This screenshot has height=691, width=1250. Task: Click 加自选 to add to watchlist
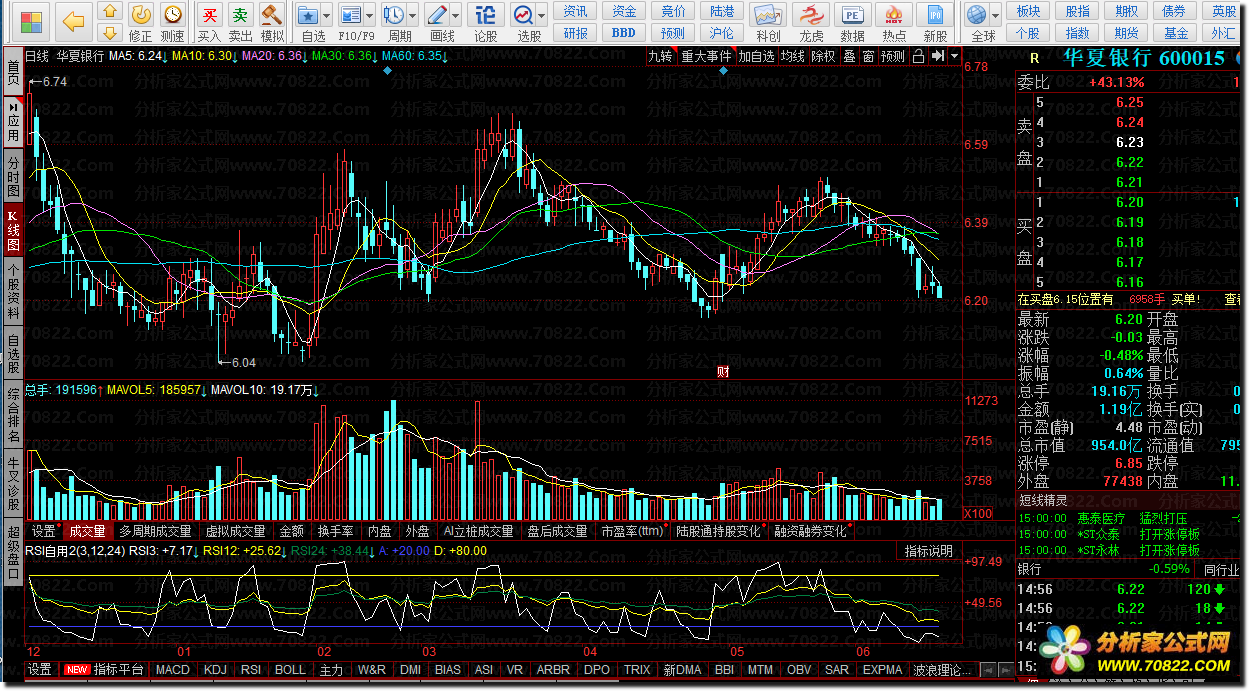[x=757, y=57]
